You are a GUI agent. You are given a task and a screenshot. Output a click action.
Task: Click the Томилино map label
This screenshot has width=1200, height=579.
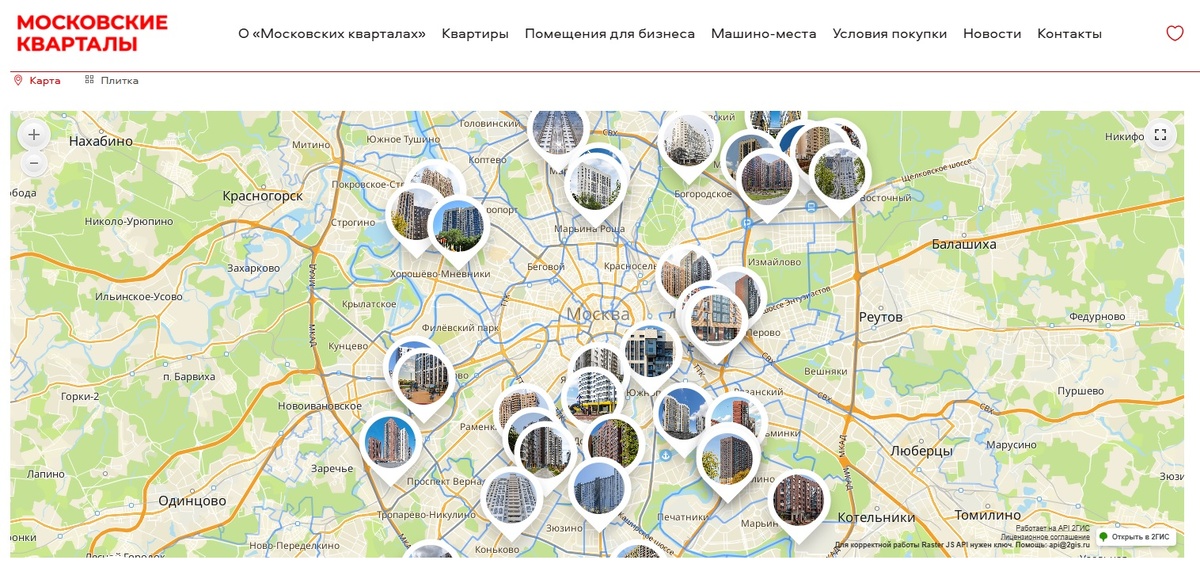(x=986, y=517)
